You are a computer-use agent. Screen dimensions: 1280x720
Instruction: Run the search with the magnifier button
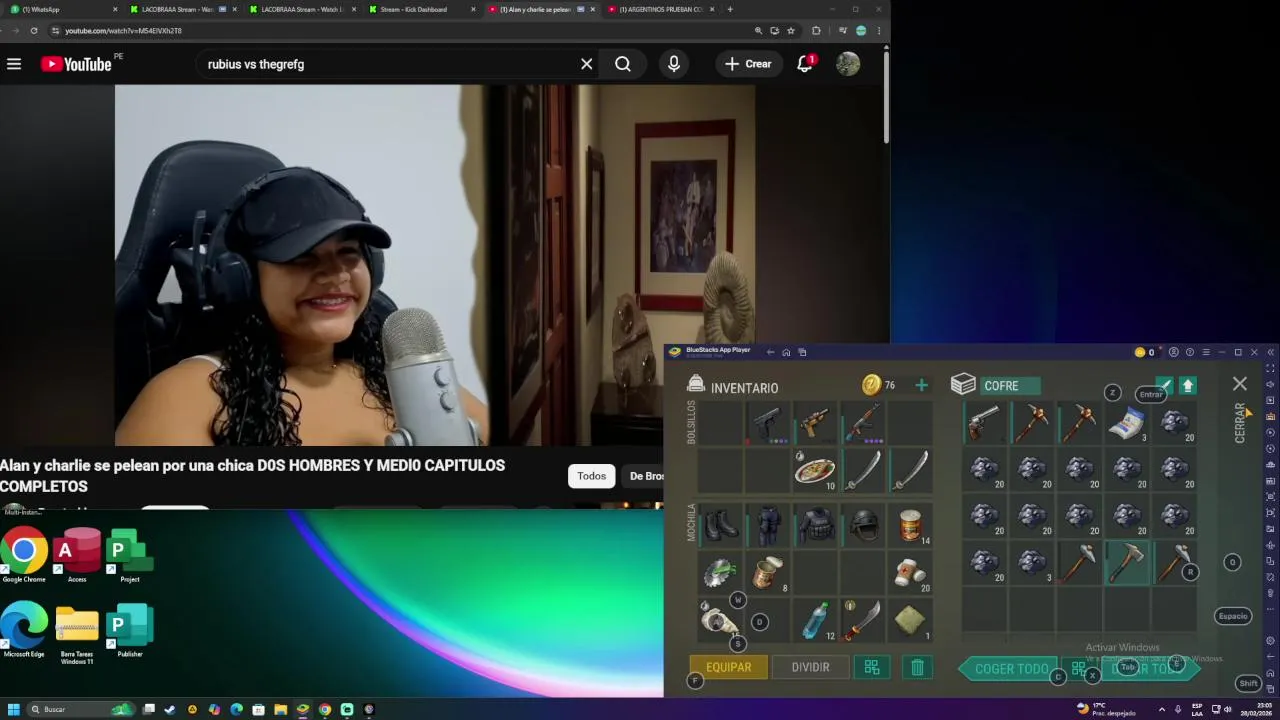coord(623,64)
